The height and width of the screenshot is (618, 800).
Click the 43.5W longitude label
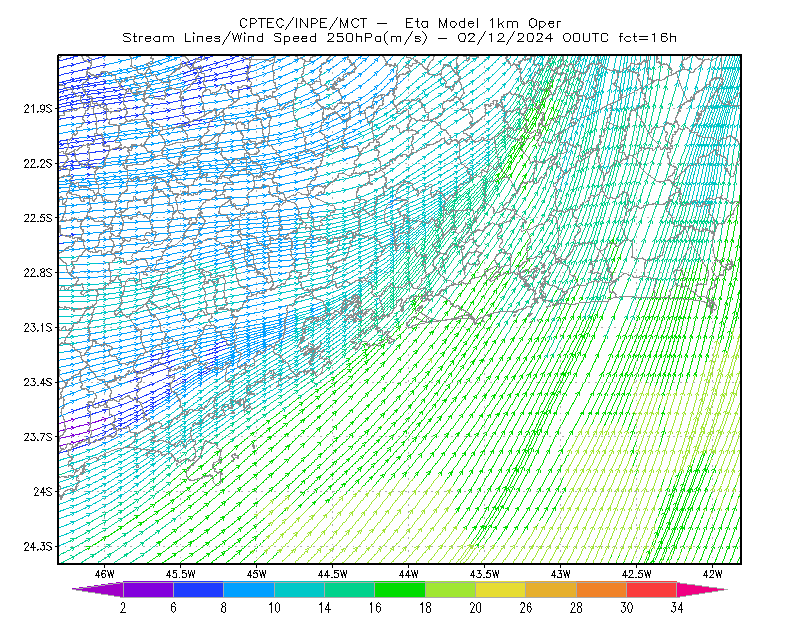(485, 574)
